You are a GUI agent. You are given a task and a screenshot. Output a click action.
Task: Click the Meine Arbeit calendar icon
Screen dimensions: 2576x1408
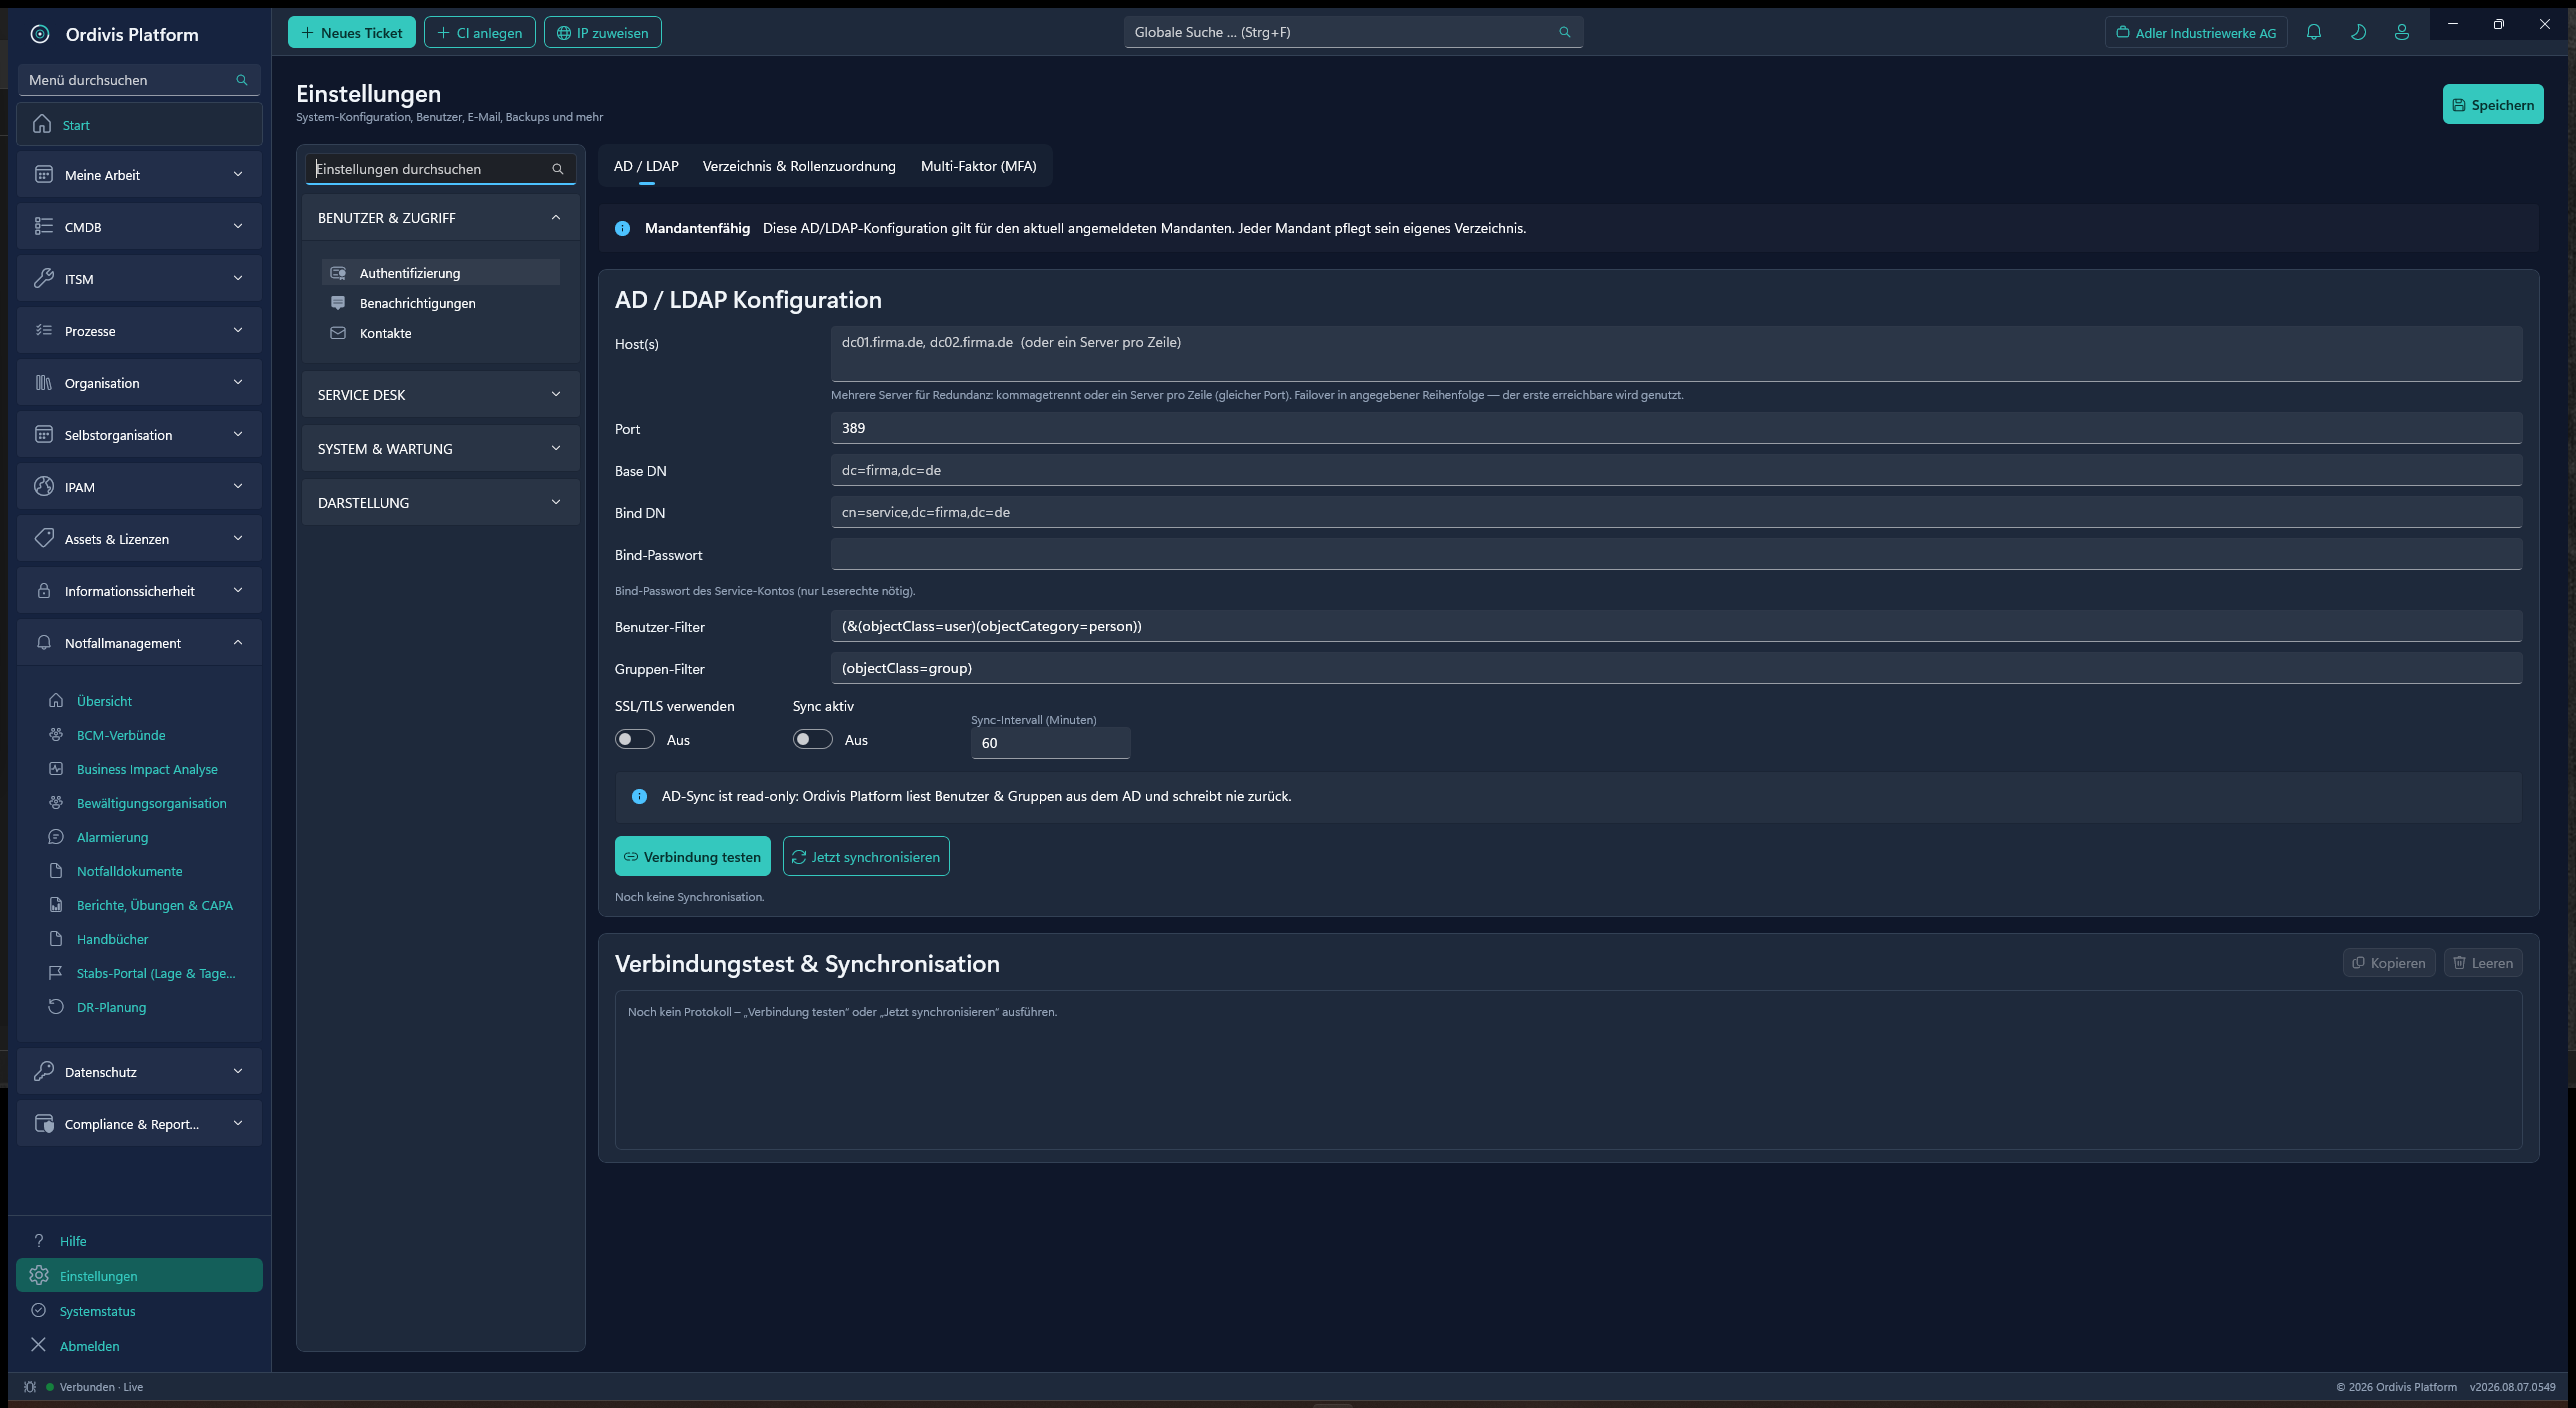click(44, 174)
